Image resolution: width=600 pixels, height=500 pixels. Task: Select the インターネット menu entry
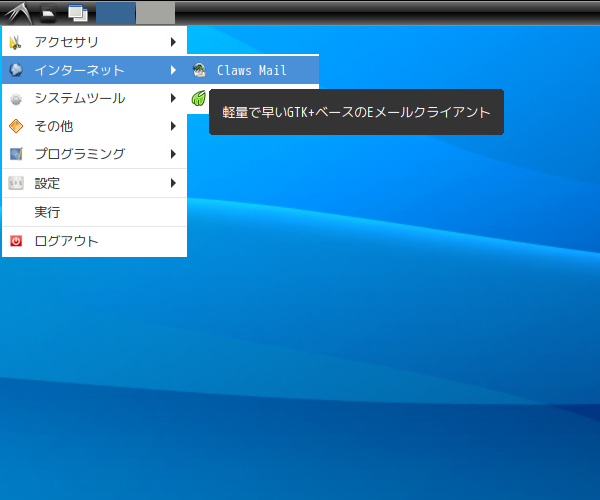tap(95, 70)
